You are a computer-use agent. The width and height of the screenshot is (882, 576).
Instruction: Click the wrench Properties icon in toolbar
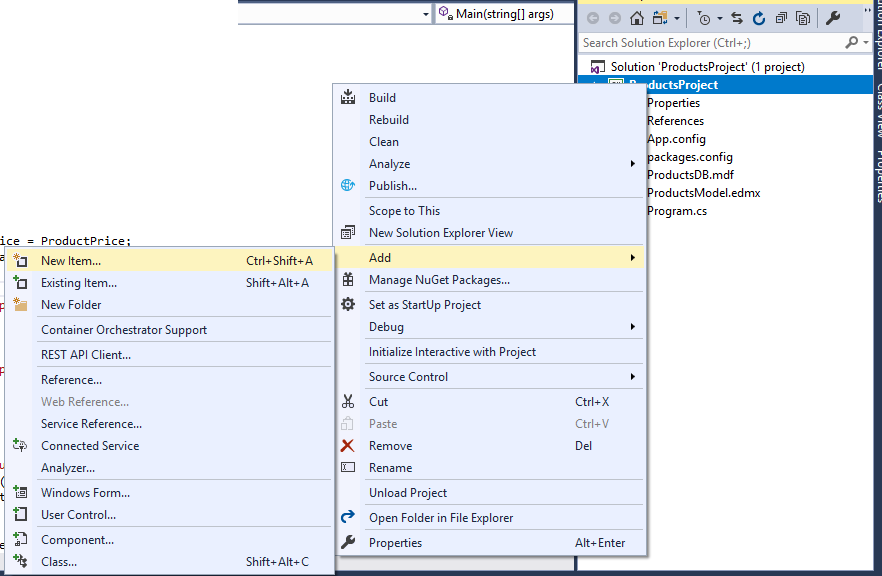[833, 18]
